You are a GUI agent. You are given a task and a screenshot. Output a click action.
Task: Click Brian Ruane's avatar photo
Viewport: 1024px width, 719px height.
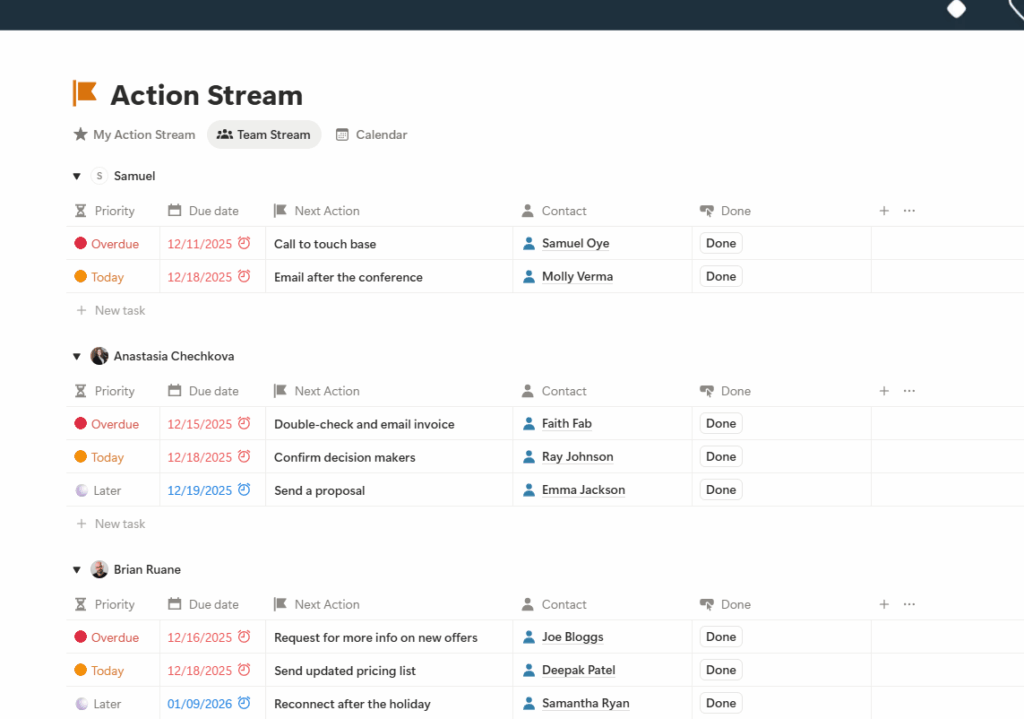pos(99,569)
